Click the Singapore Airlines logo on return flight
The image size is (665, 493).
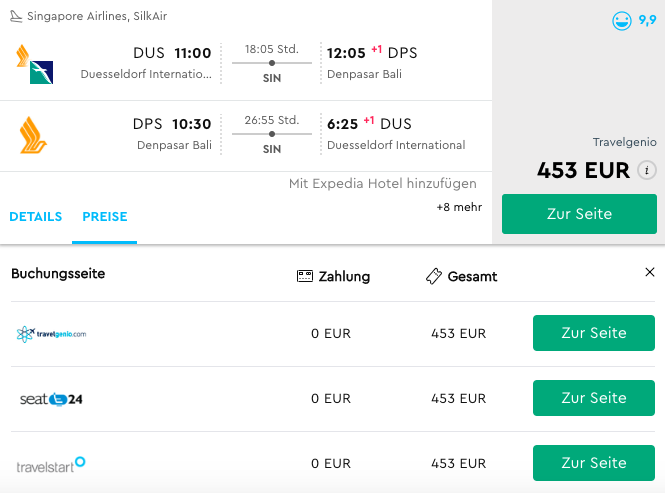click(x=33, y=135)
